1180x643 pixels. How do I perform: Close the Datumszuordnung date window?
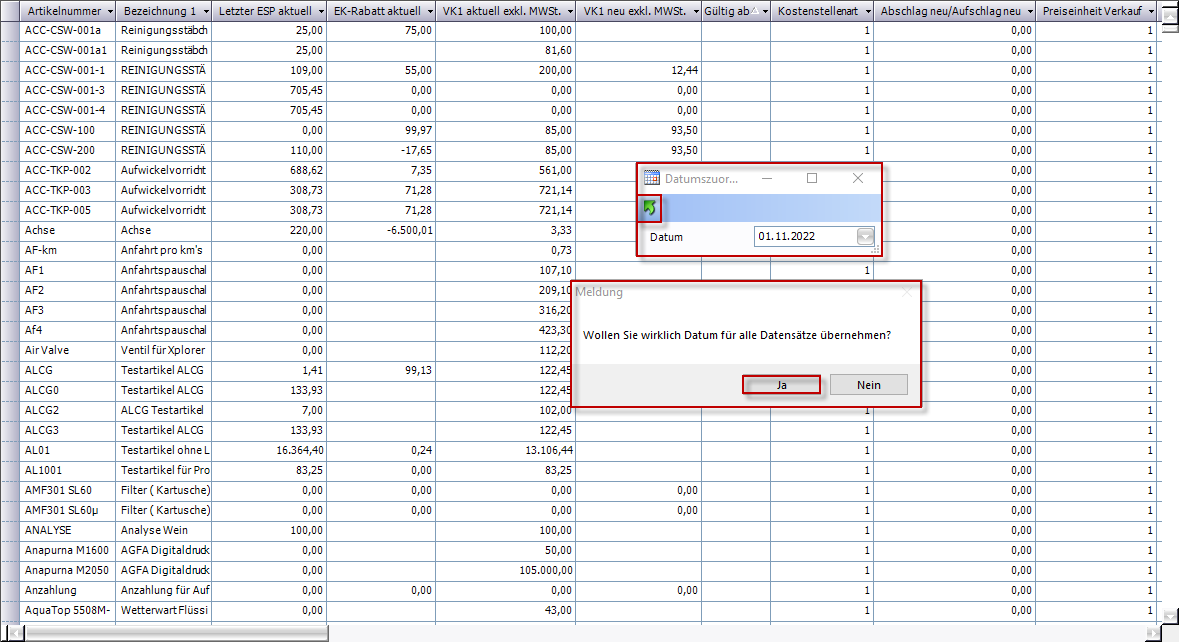tap(857, 178)
